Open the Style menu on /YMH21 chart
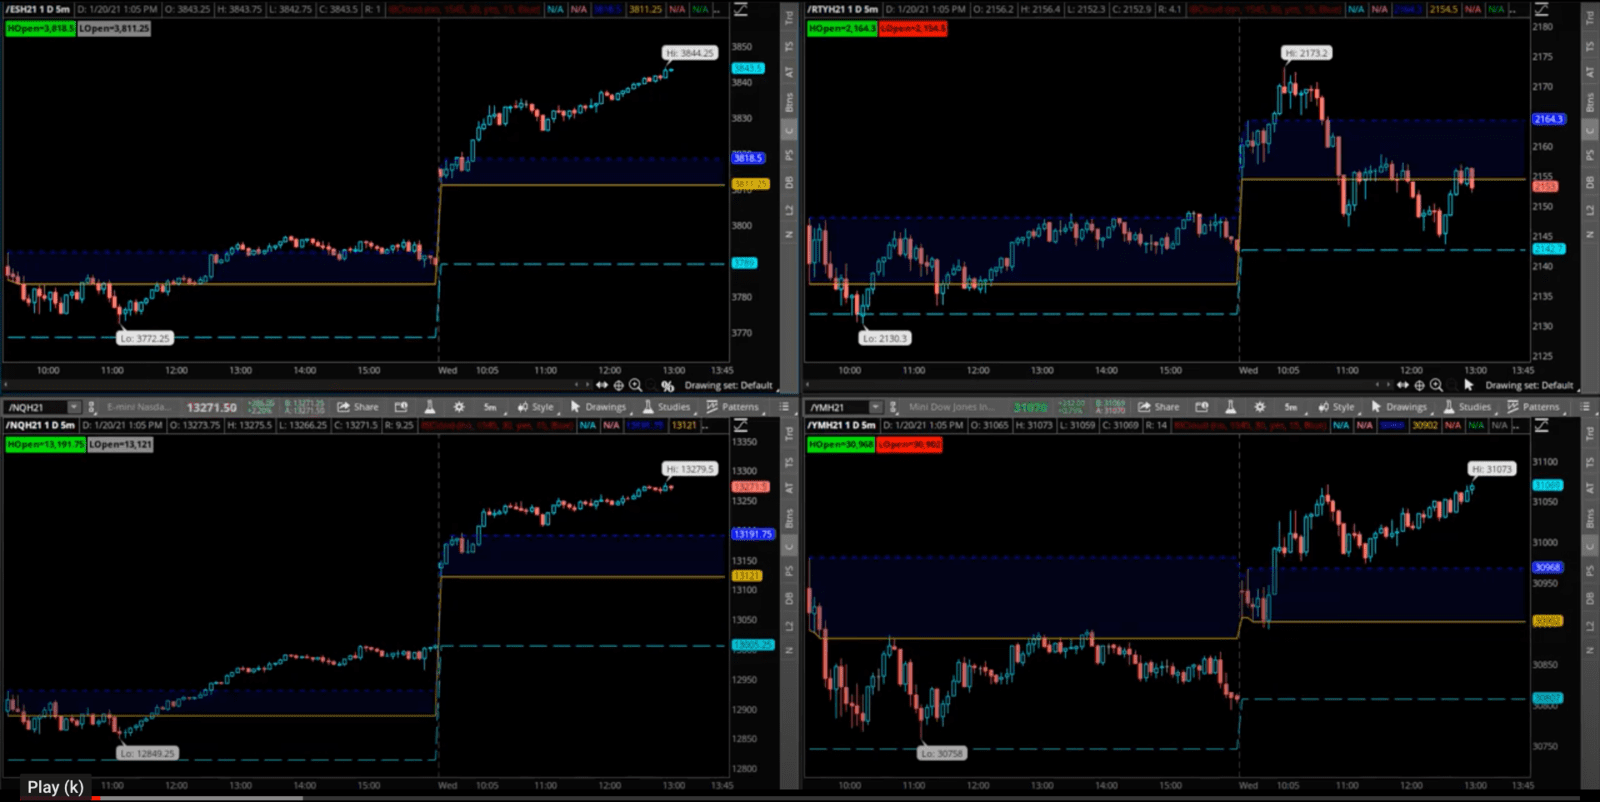 [1337, 407]
